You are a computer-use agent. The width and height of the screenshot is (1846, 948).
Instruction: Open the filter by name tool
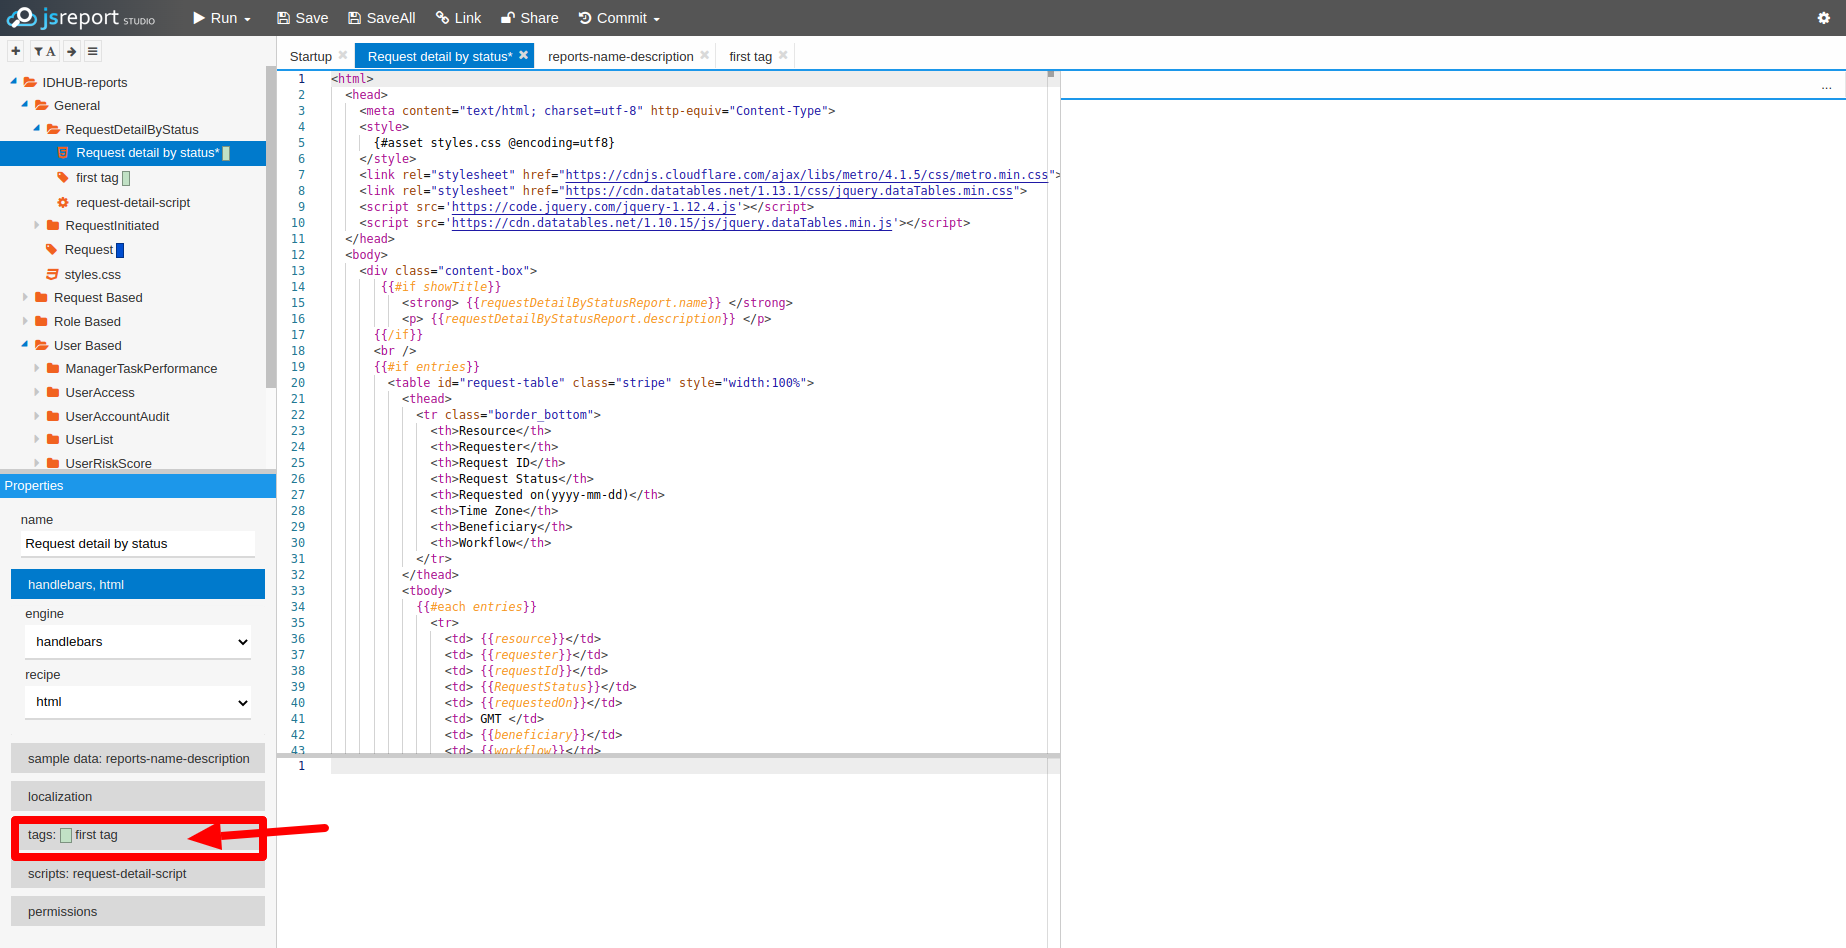44,51
